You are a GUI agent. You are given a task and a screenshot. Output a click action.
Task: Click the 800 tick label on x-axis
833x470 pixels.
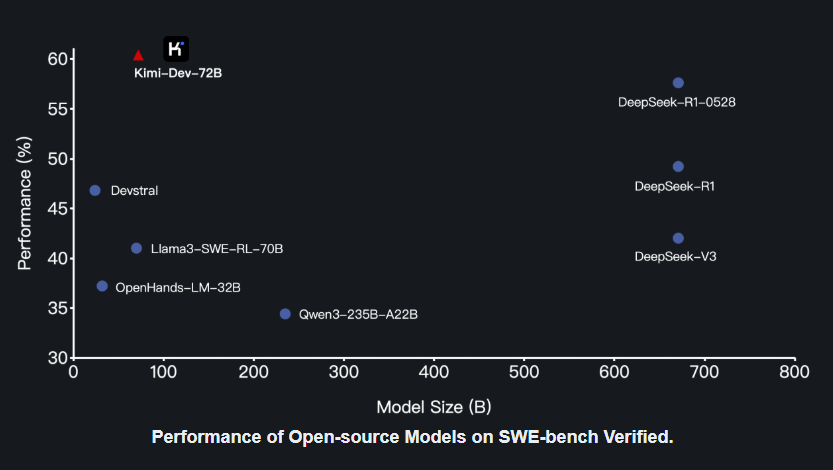794,374
